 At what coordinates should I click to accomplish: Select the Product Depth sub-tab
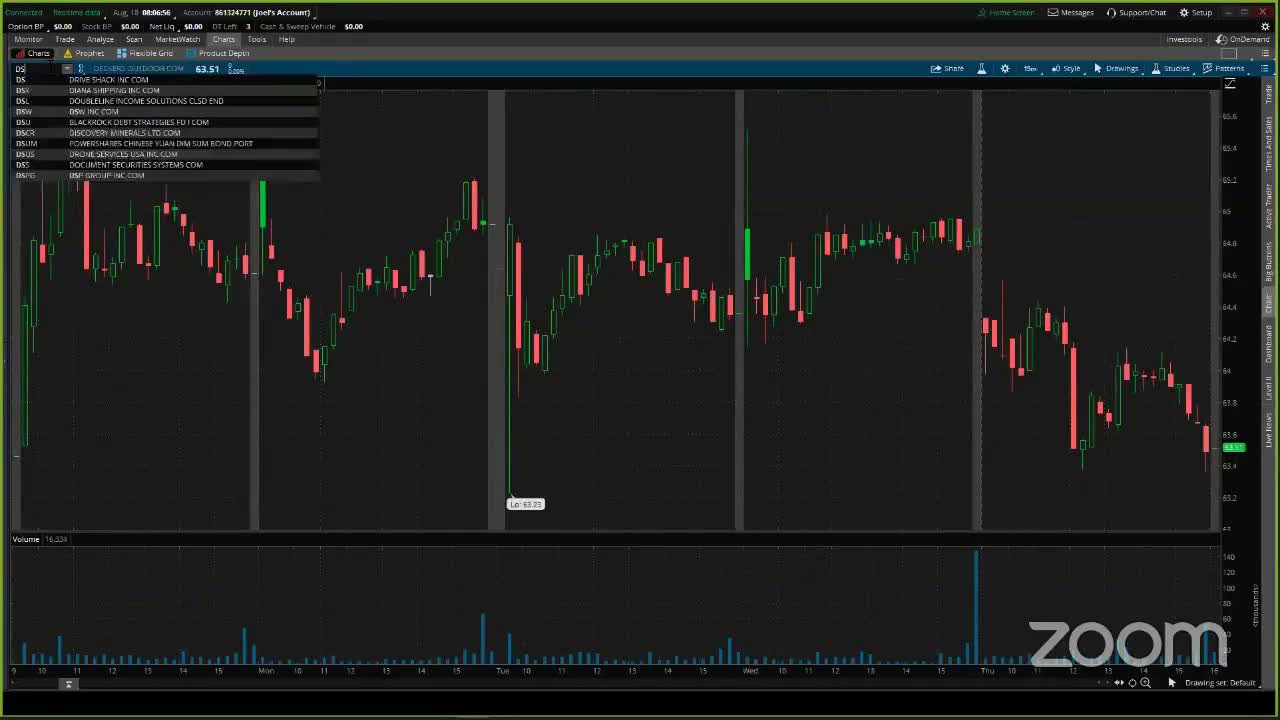point(217,53)
